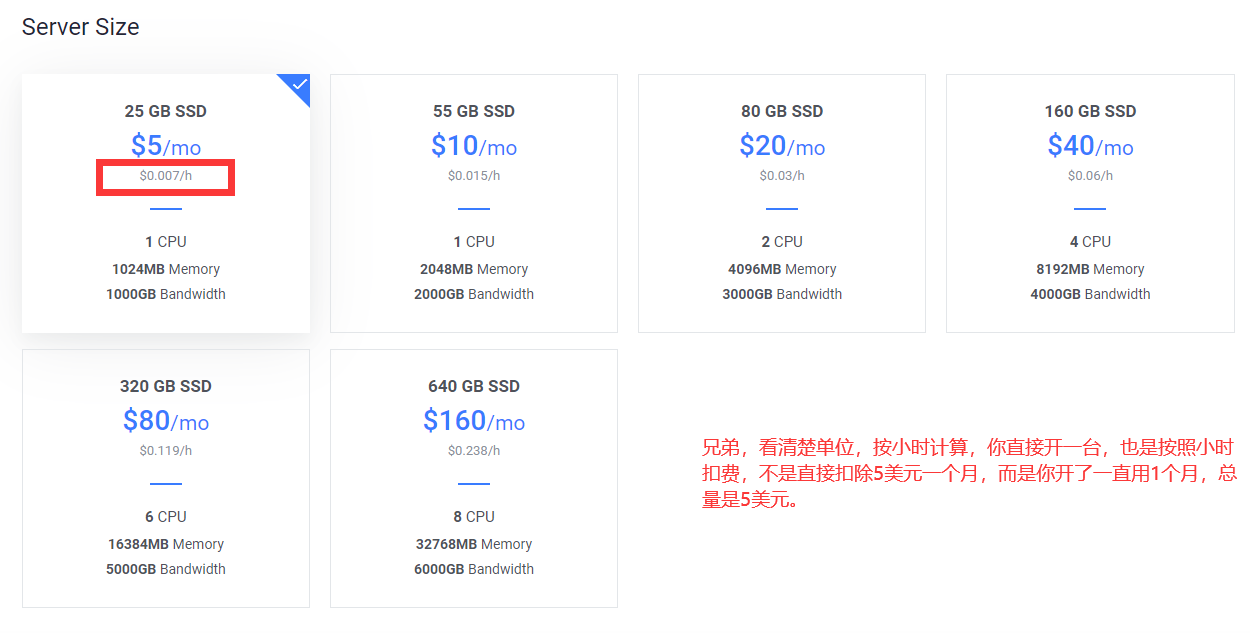
Task: Click the blue checkmark on the selected plan
Action: click(299, 85)
